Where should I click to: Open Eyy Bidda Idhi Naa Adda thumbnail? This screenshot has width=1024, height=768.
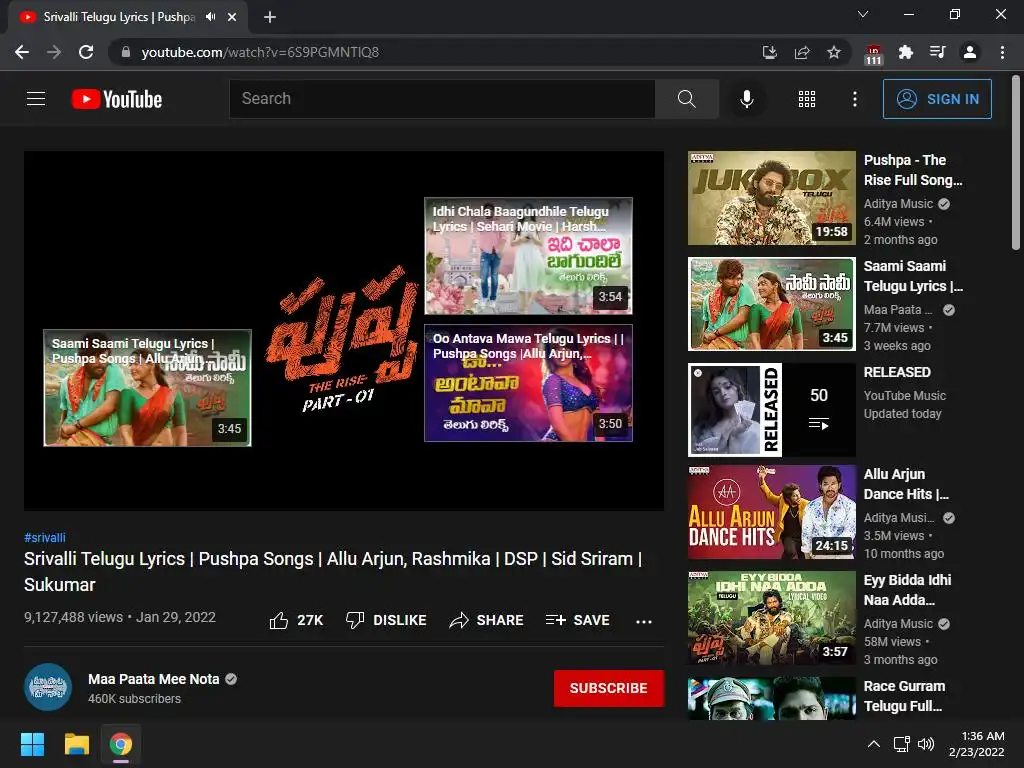point(772,618)
